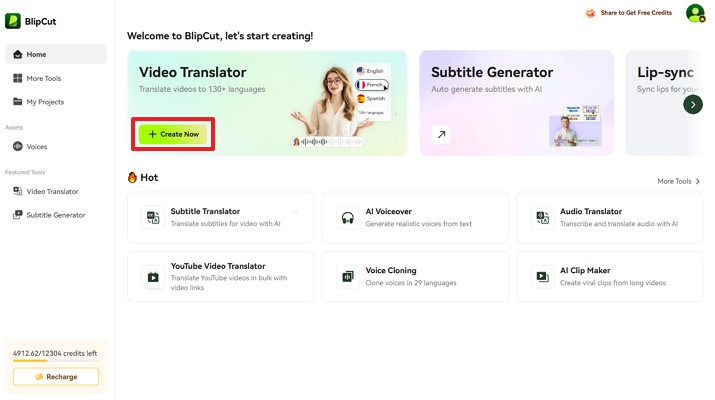The height and width of the screenshot is (400, 715).
Task: Click the Recharge button
Action: (x=56, y=377)
